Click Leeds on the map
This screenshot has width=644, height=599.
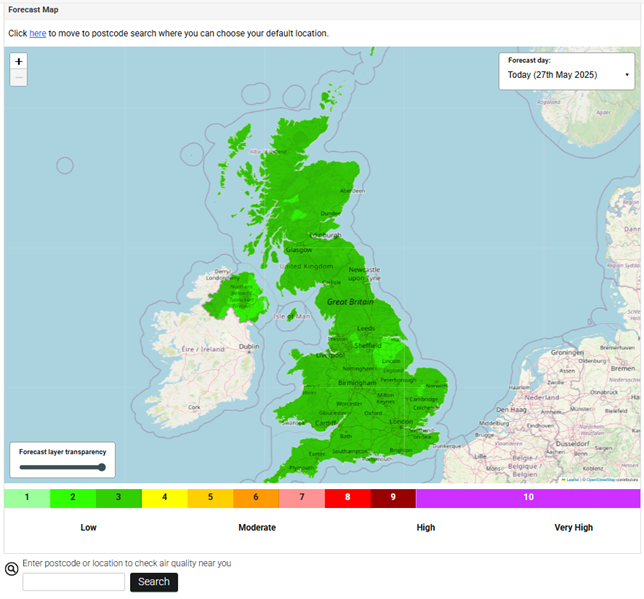(x=366, y=328)
